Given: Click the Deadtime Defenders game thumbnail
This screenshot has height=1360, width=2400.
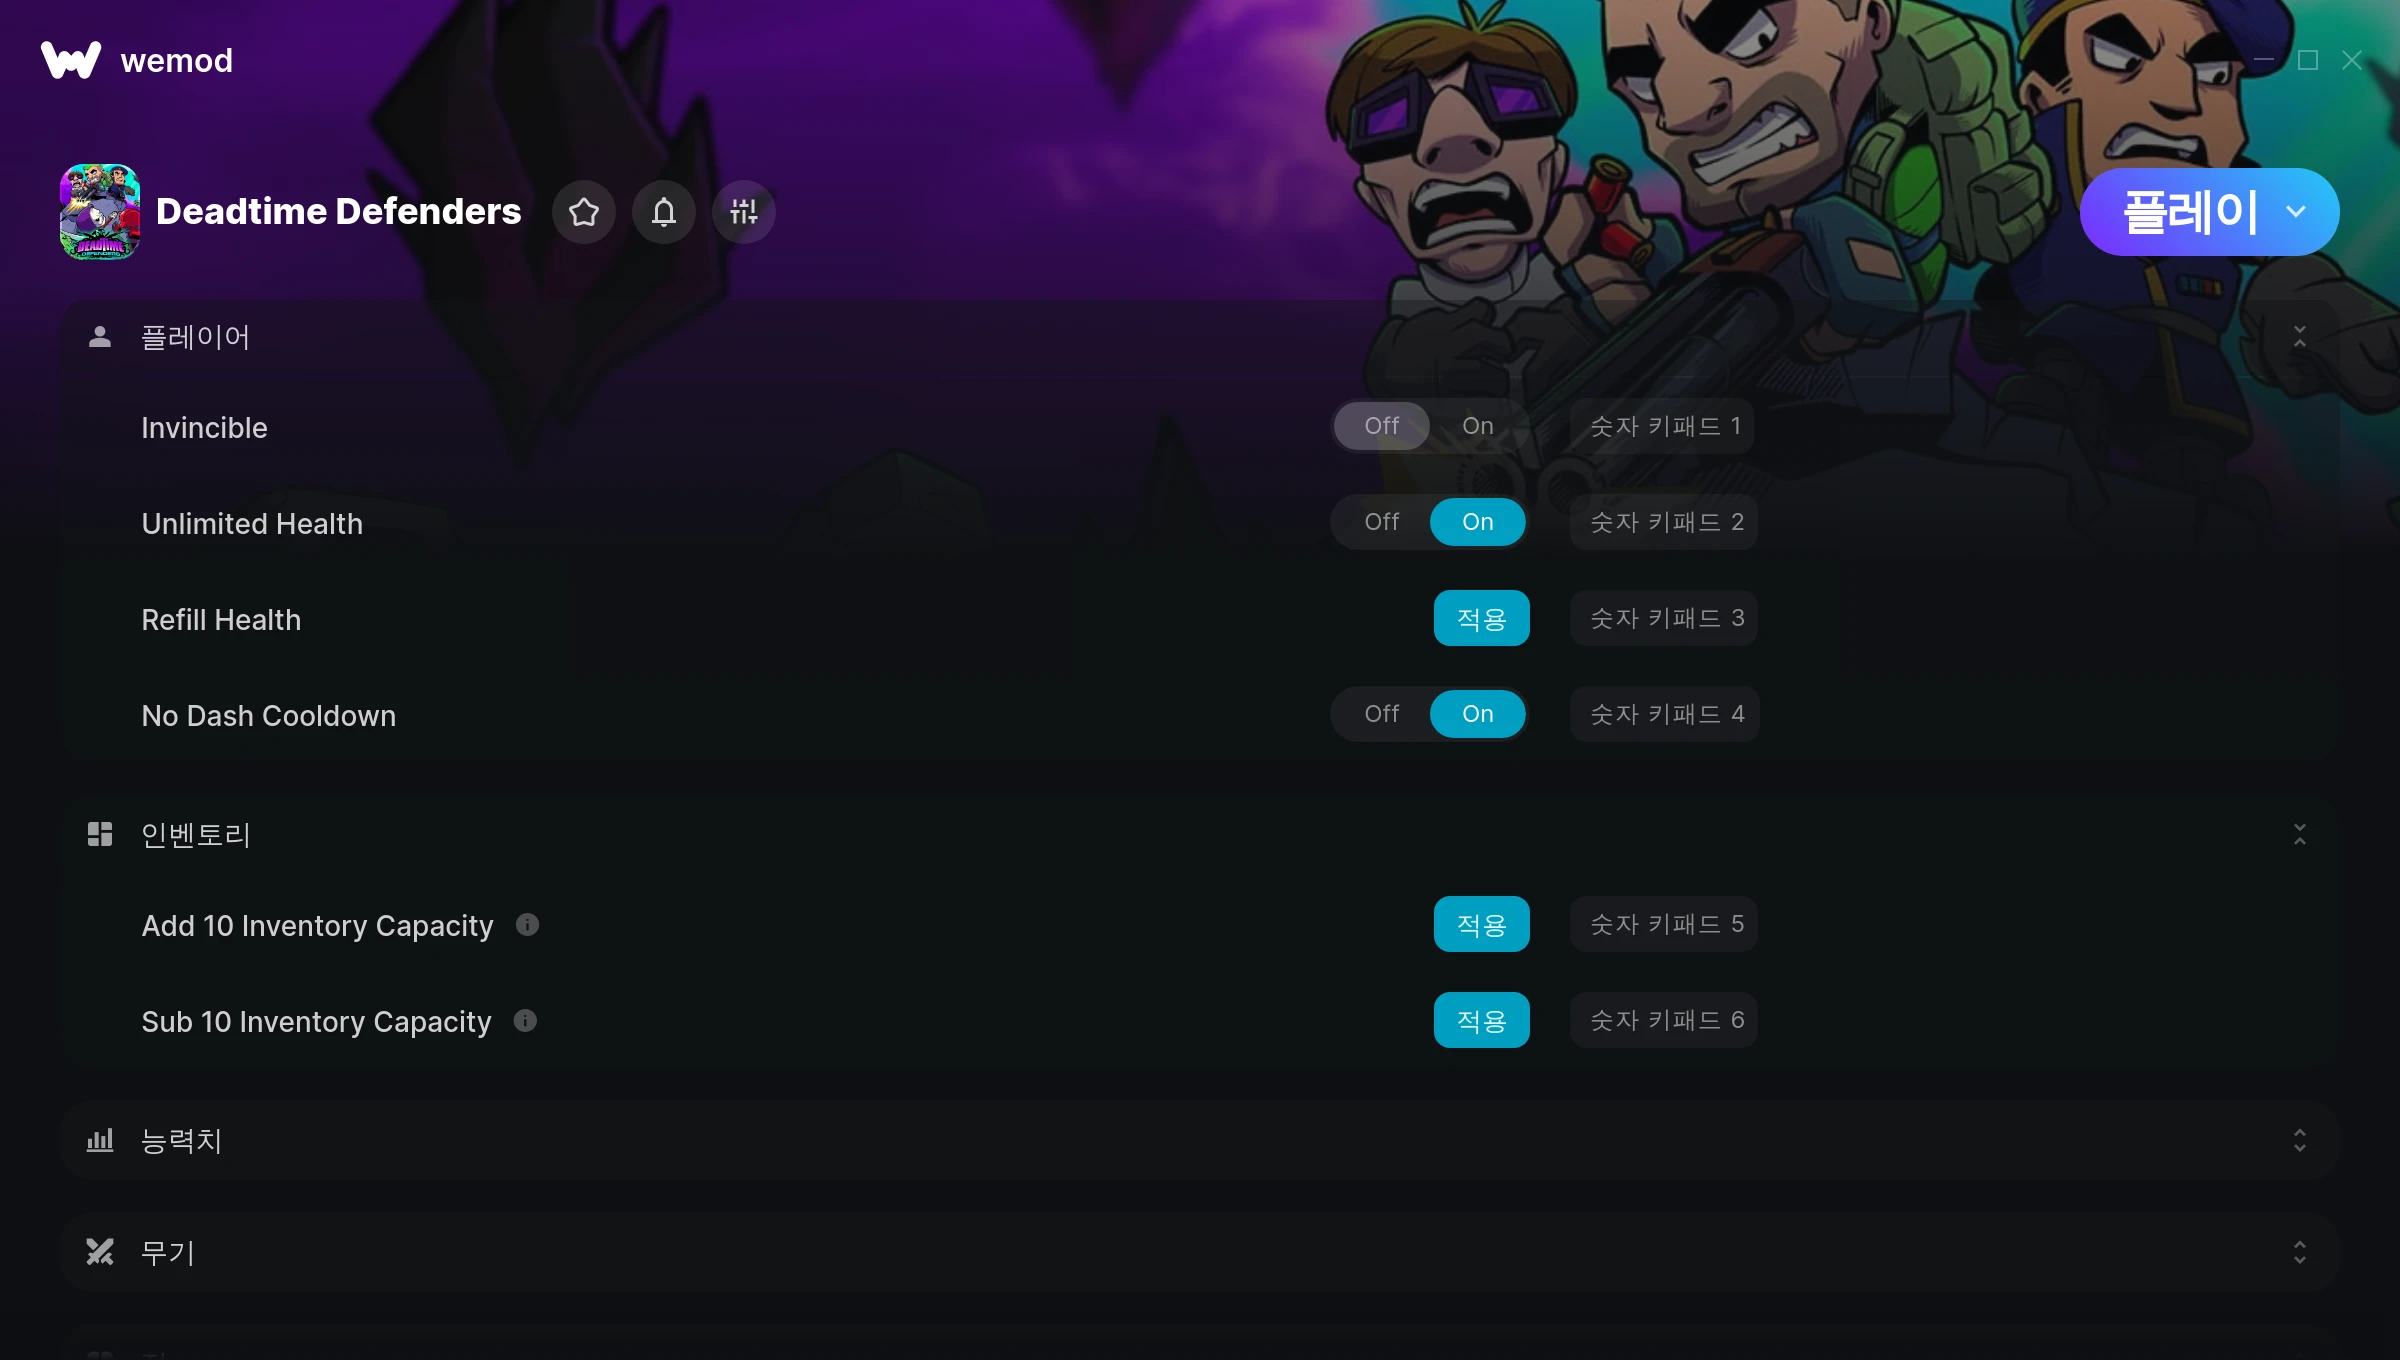Looking at the screenshot, I should [x=100, y=212].
